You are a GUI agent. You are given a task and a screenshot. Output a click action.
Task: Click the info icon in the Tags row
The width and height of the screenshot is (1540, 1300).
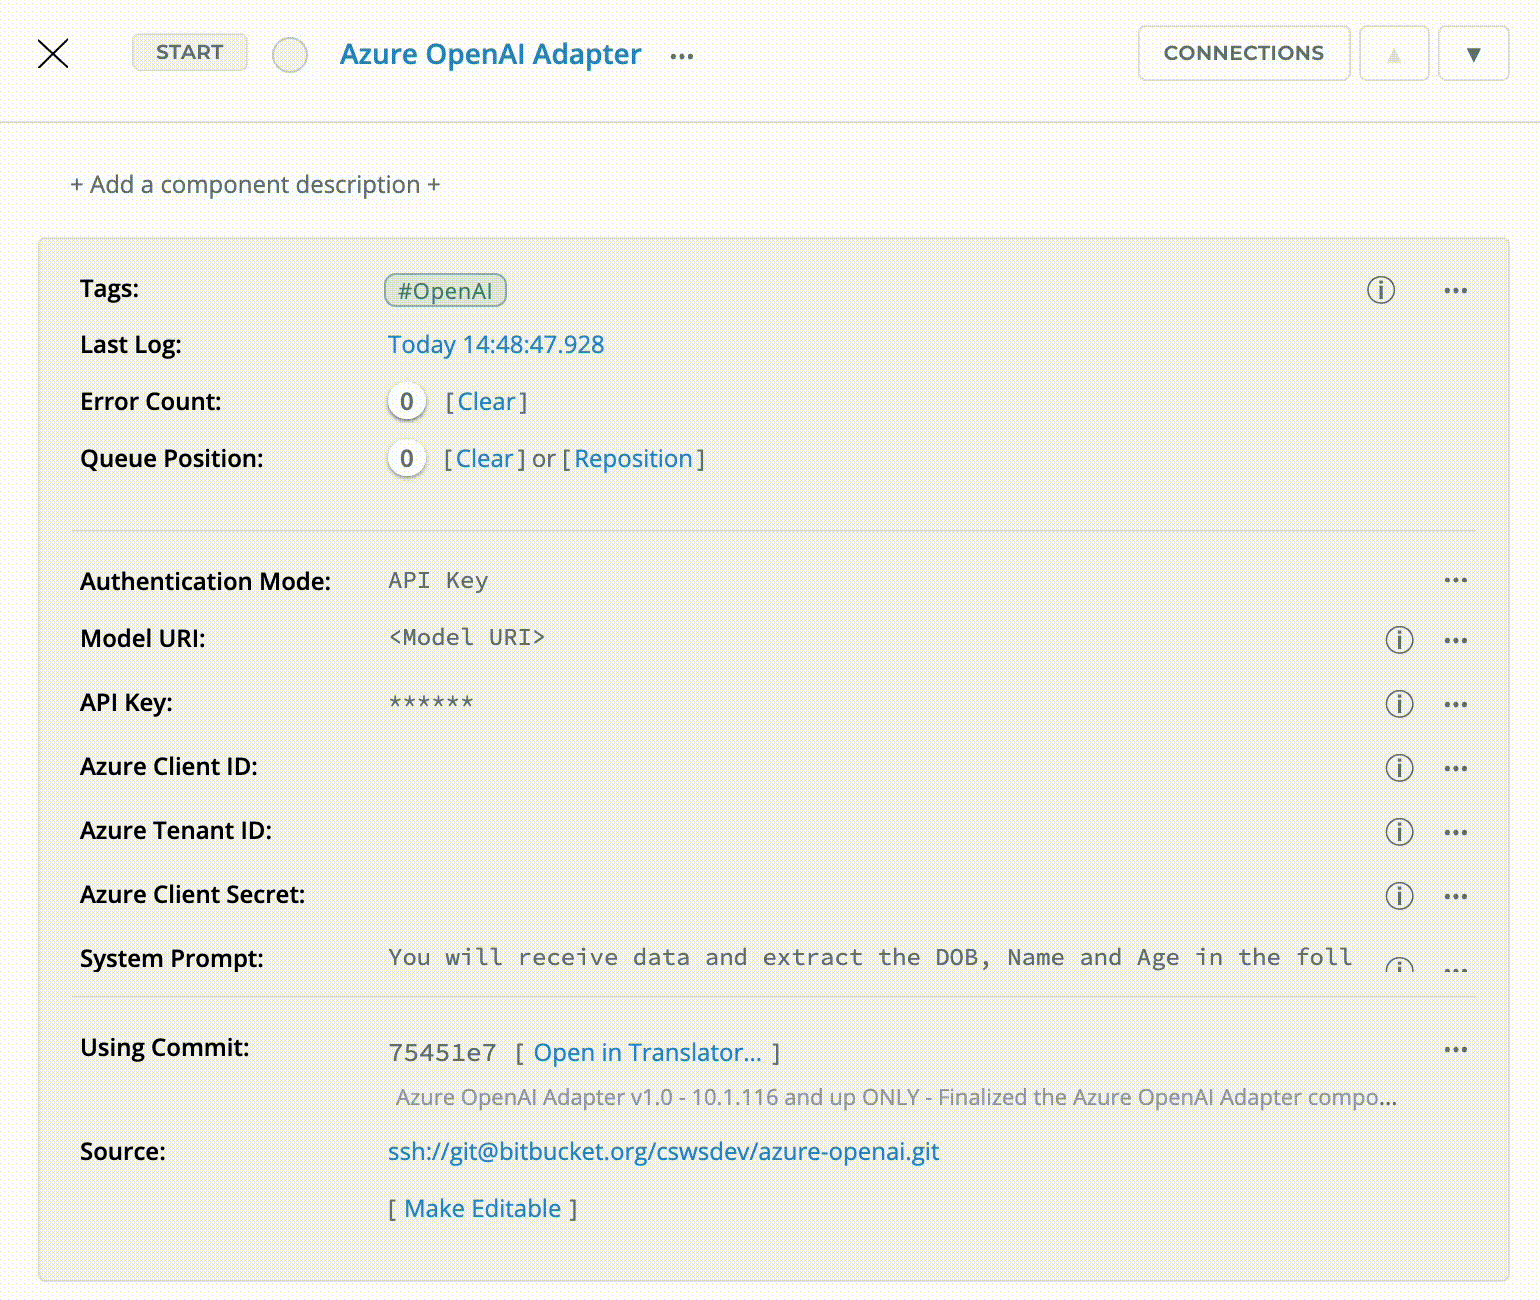click(1380, 290)
